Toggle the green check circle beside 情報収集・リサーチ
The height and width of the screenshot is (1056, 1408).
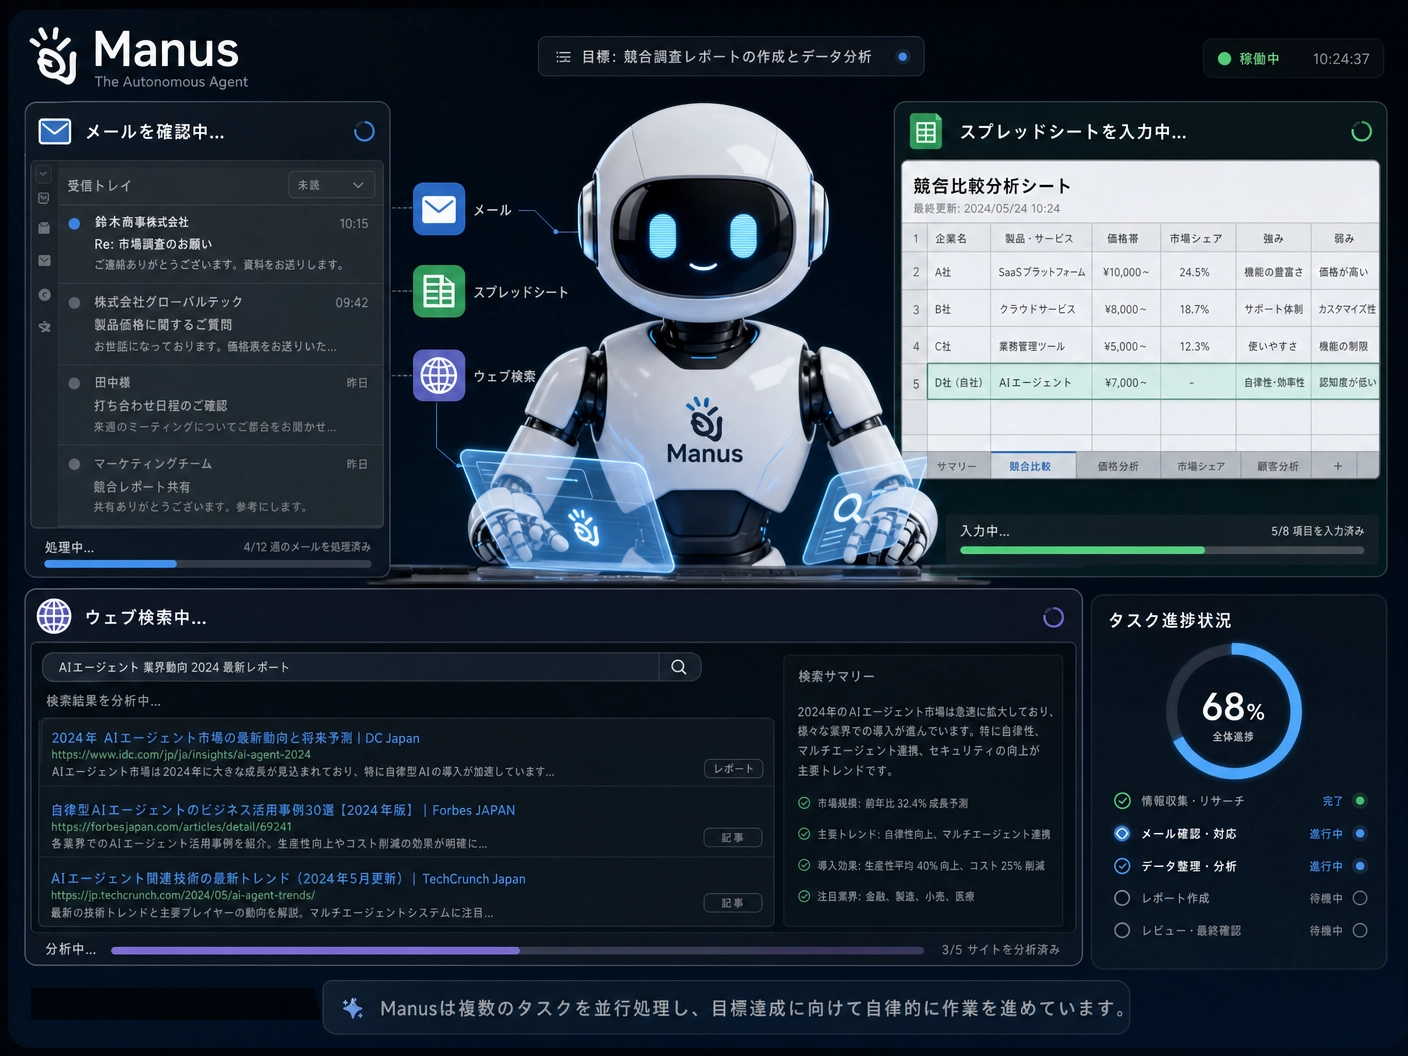click(x=1122, y=801)
